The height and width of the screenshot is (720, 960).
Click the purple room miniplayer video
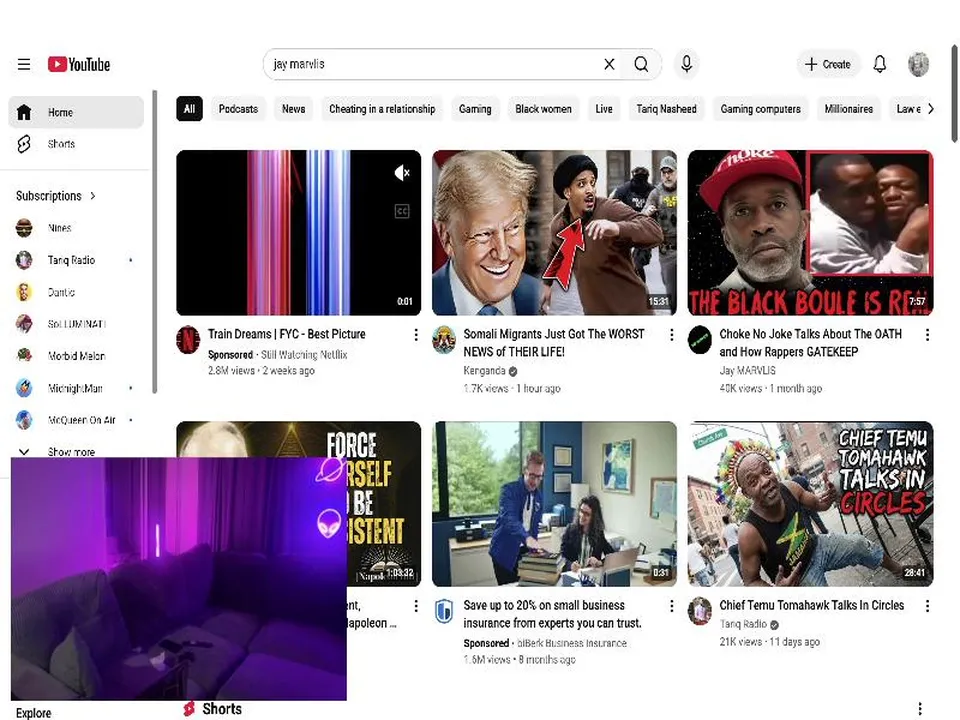(179, 579)
